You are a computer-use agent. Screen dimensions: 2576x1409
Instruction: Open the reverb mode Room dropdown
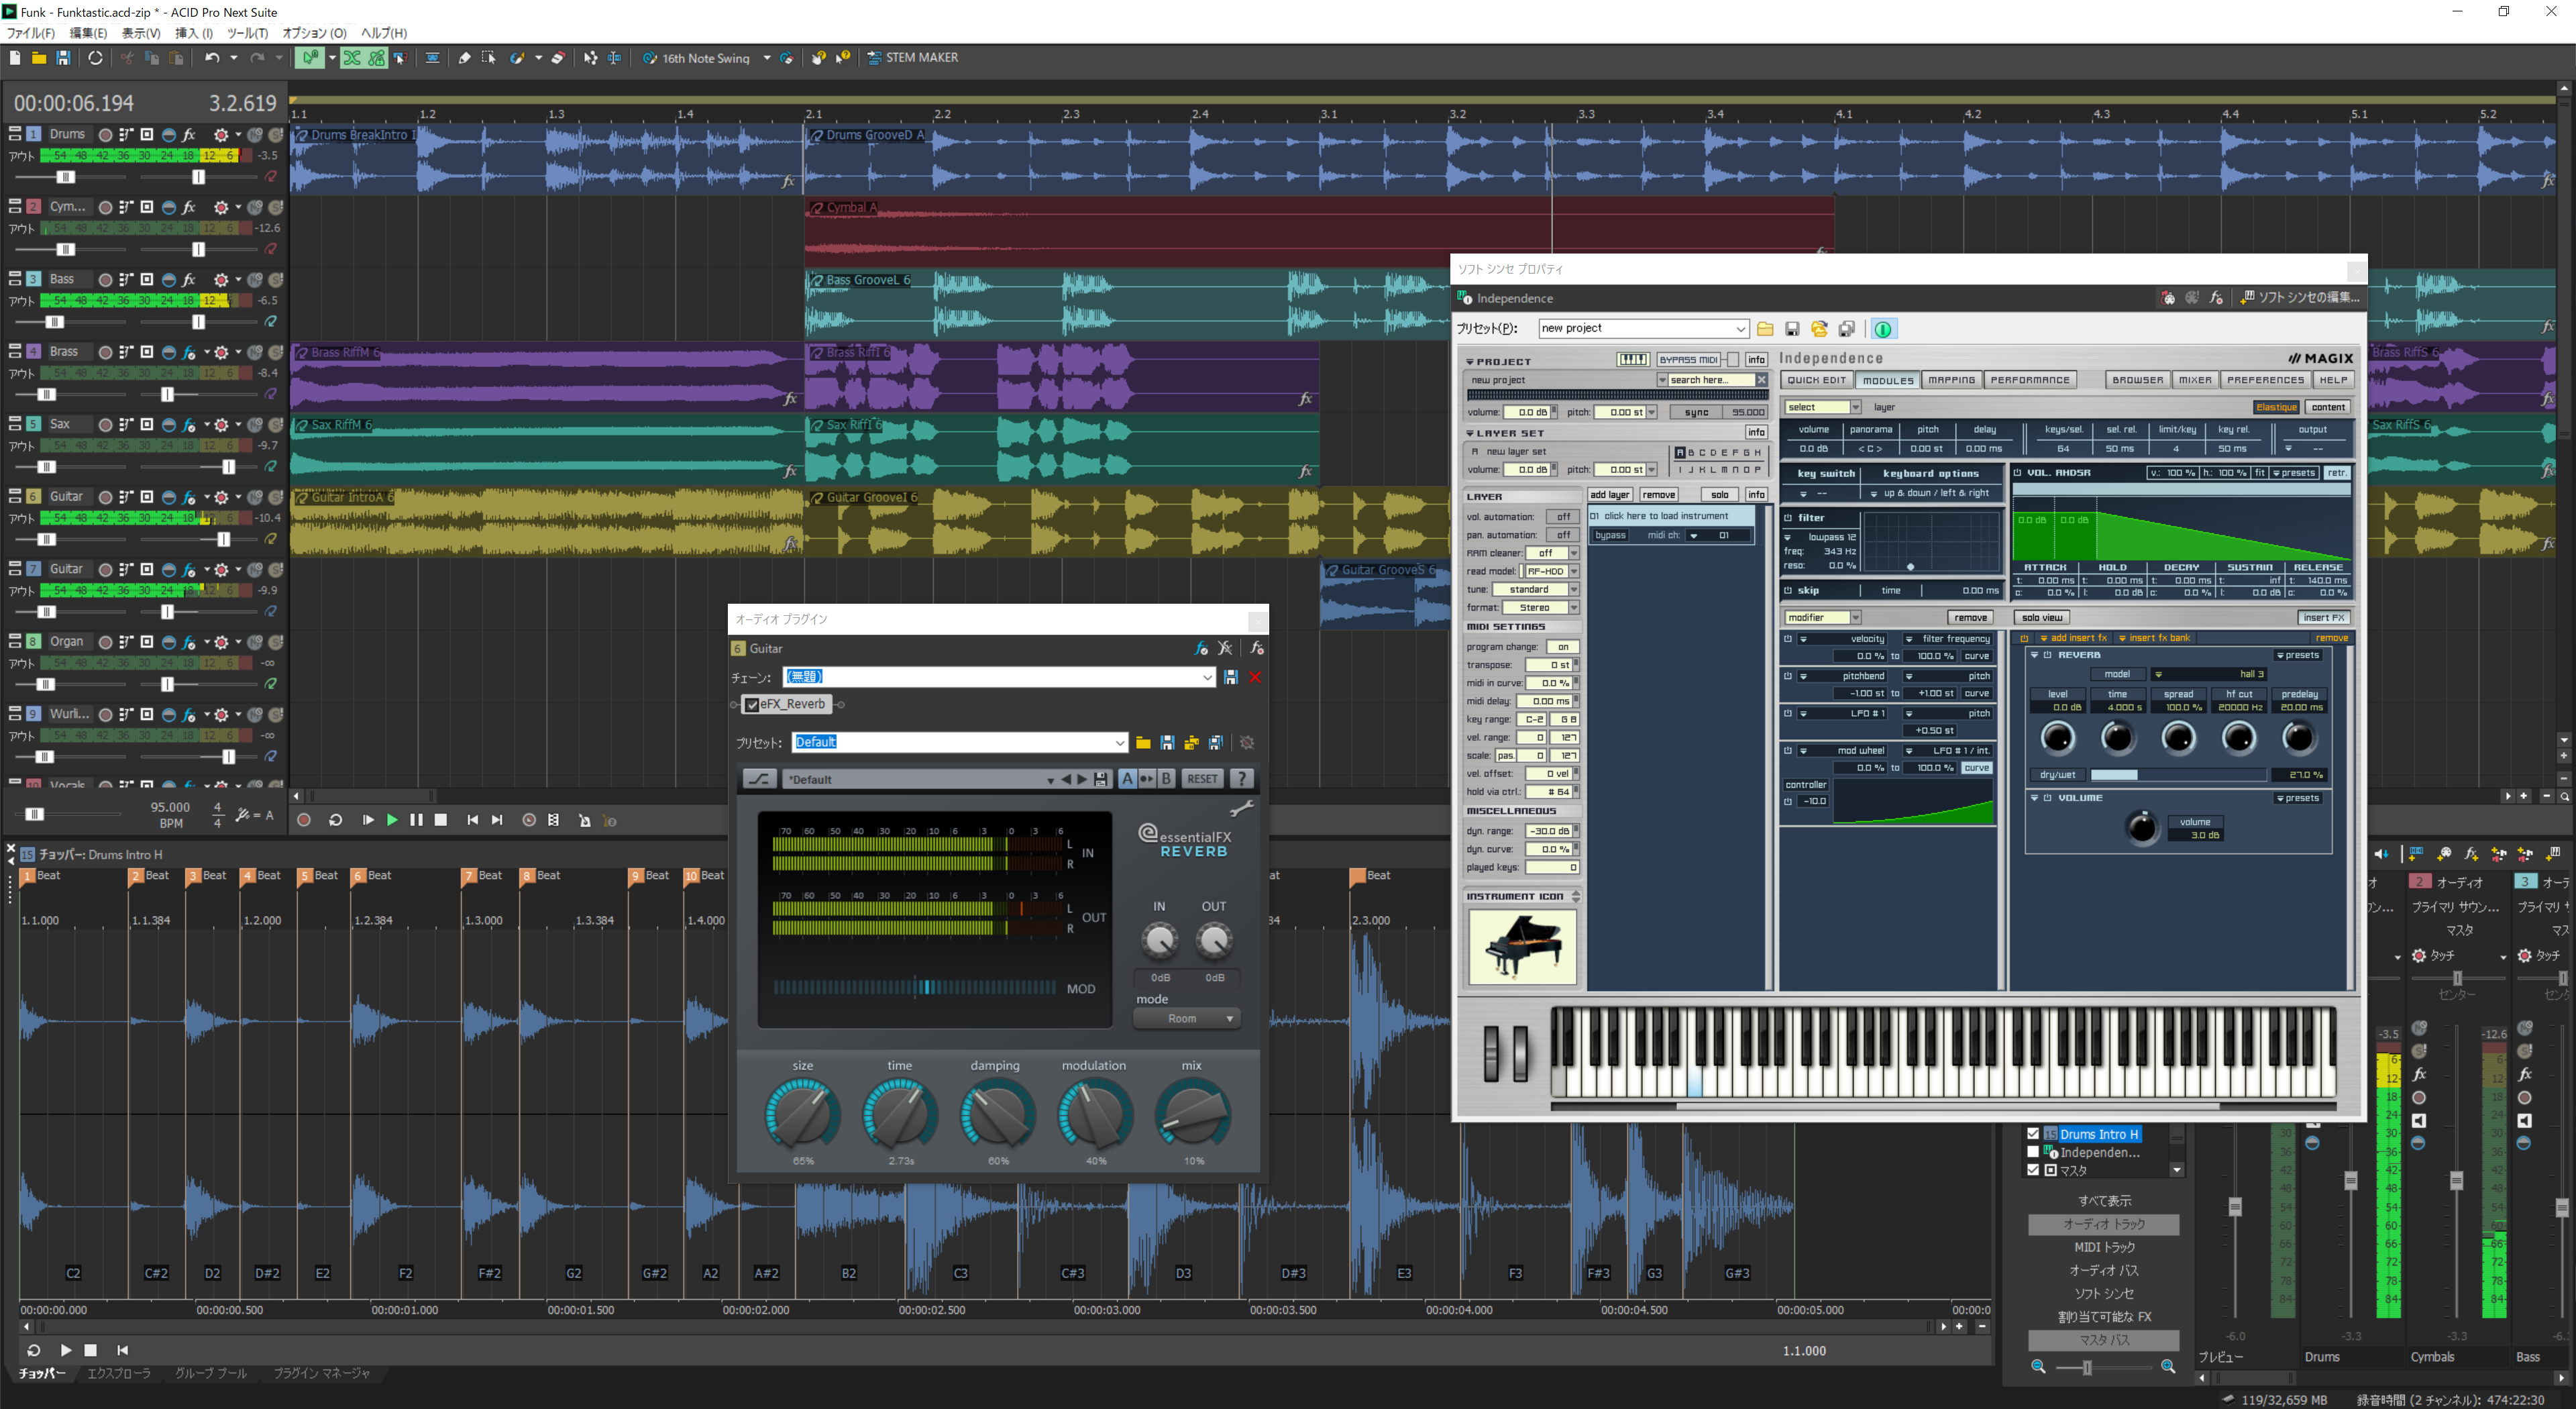1187,1018
